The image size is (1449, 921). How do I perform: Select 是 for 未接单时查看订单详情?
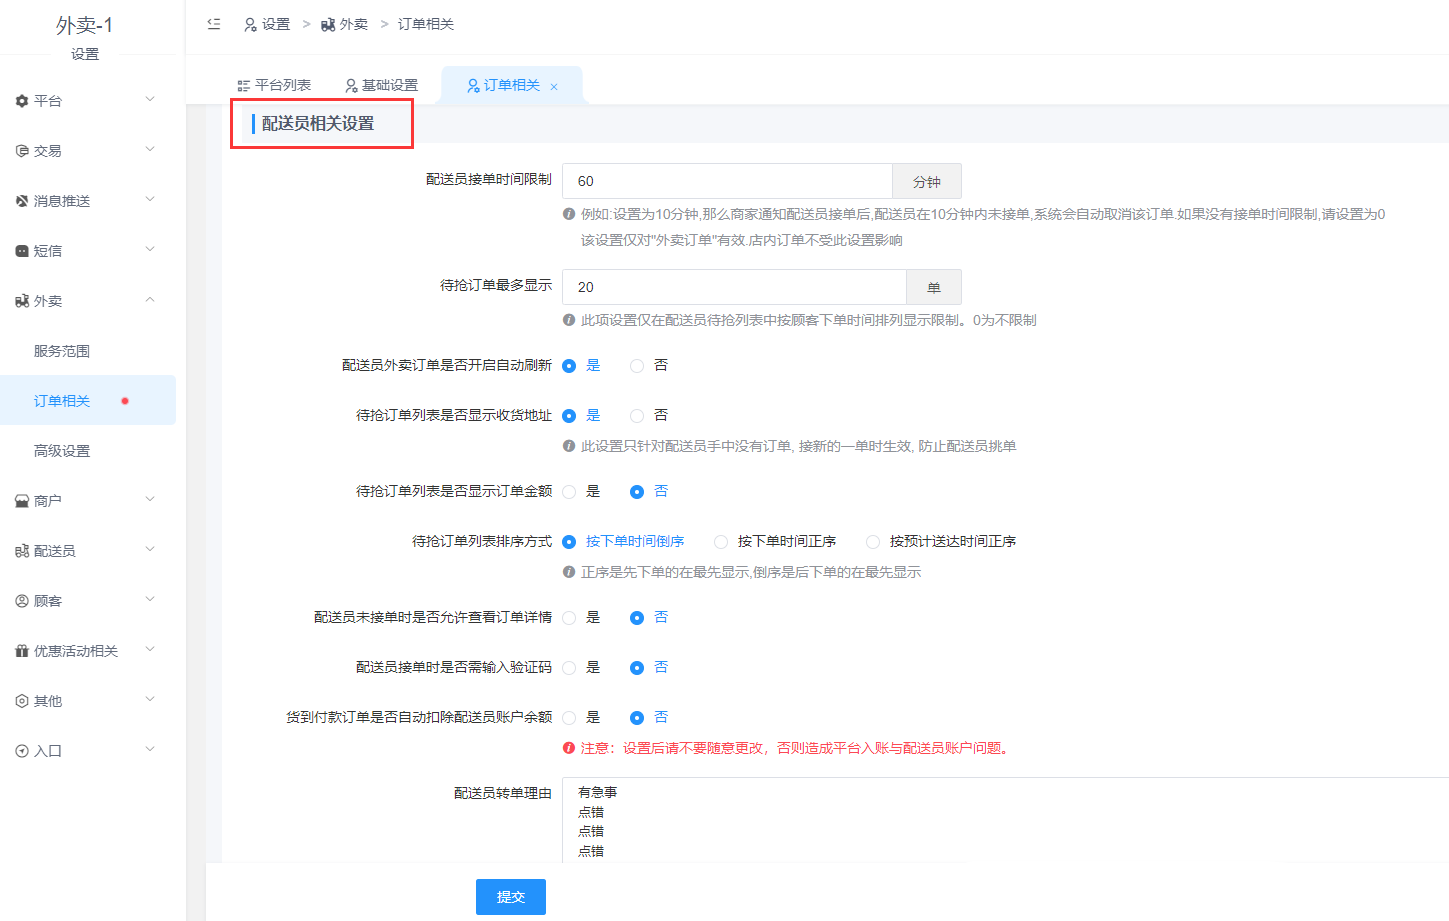pos(569,618)
